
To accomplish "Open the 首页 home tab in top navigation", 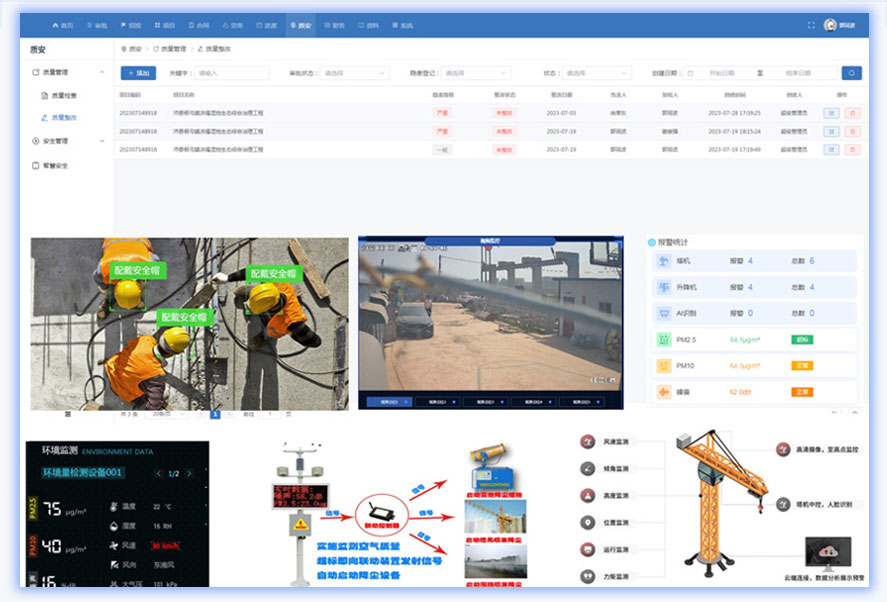I will pyautogui.click(x=63, y=25).
